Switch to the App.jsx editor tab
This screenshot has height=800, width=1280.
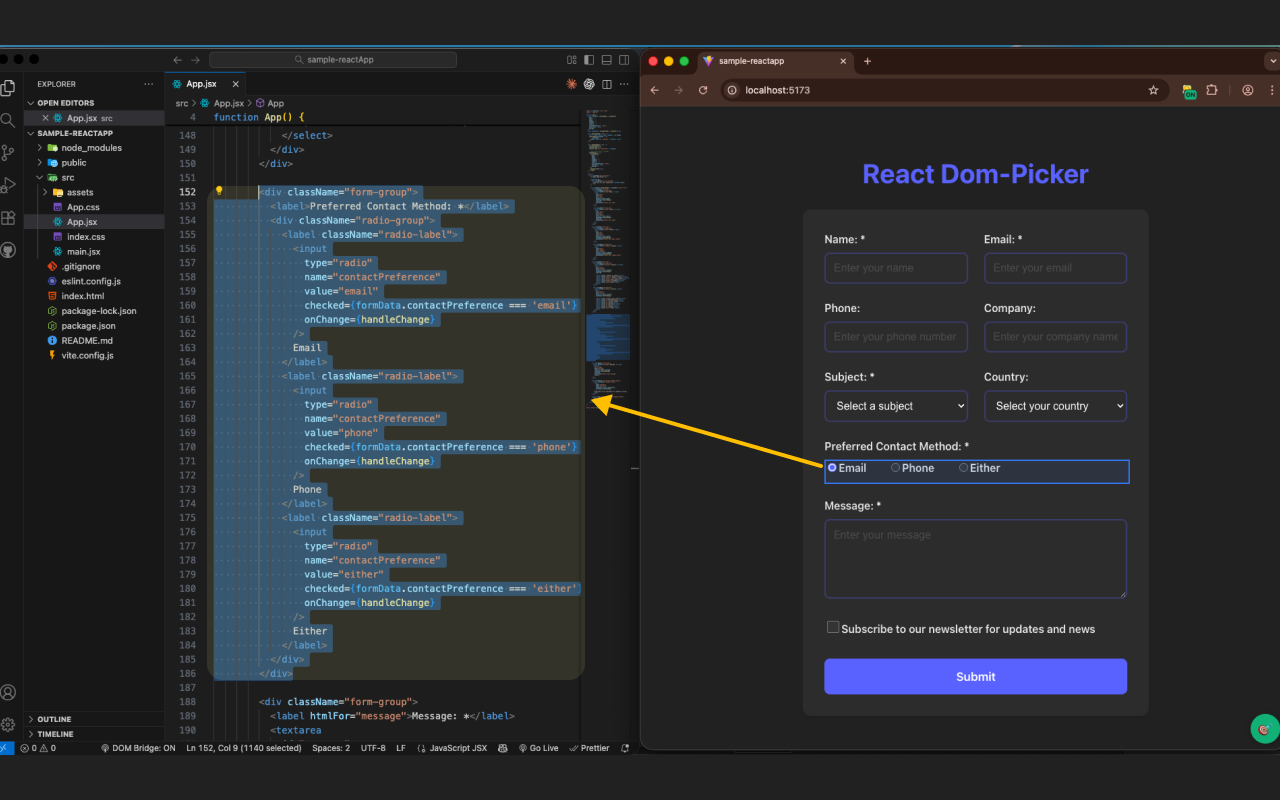[x=202, y=83]
